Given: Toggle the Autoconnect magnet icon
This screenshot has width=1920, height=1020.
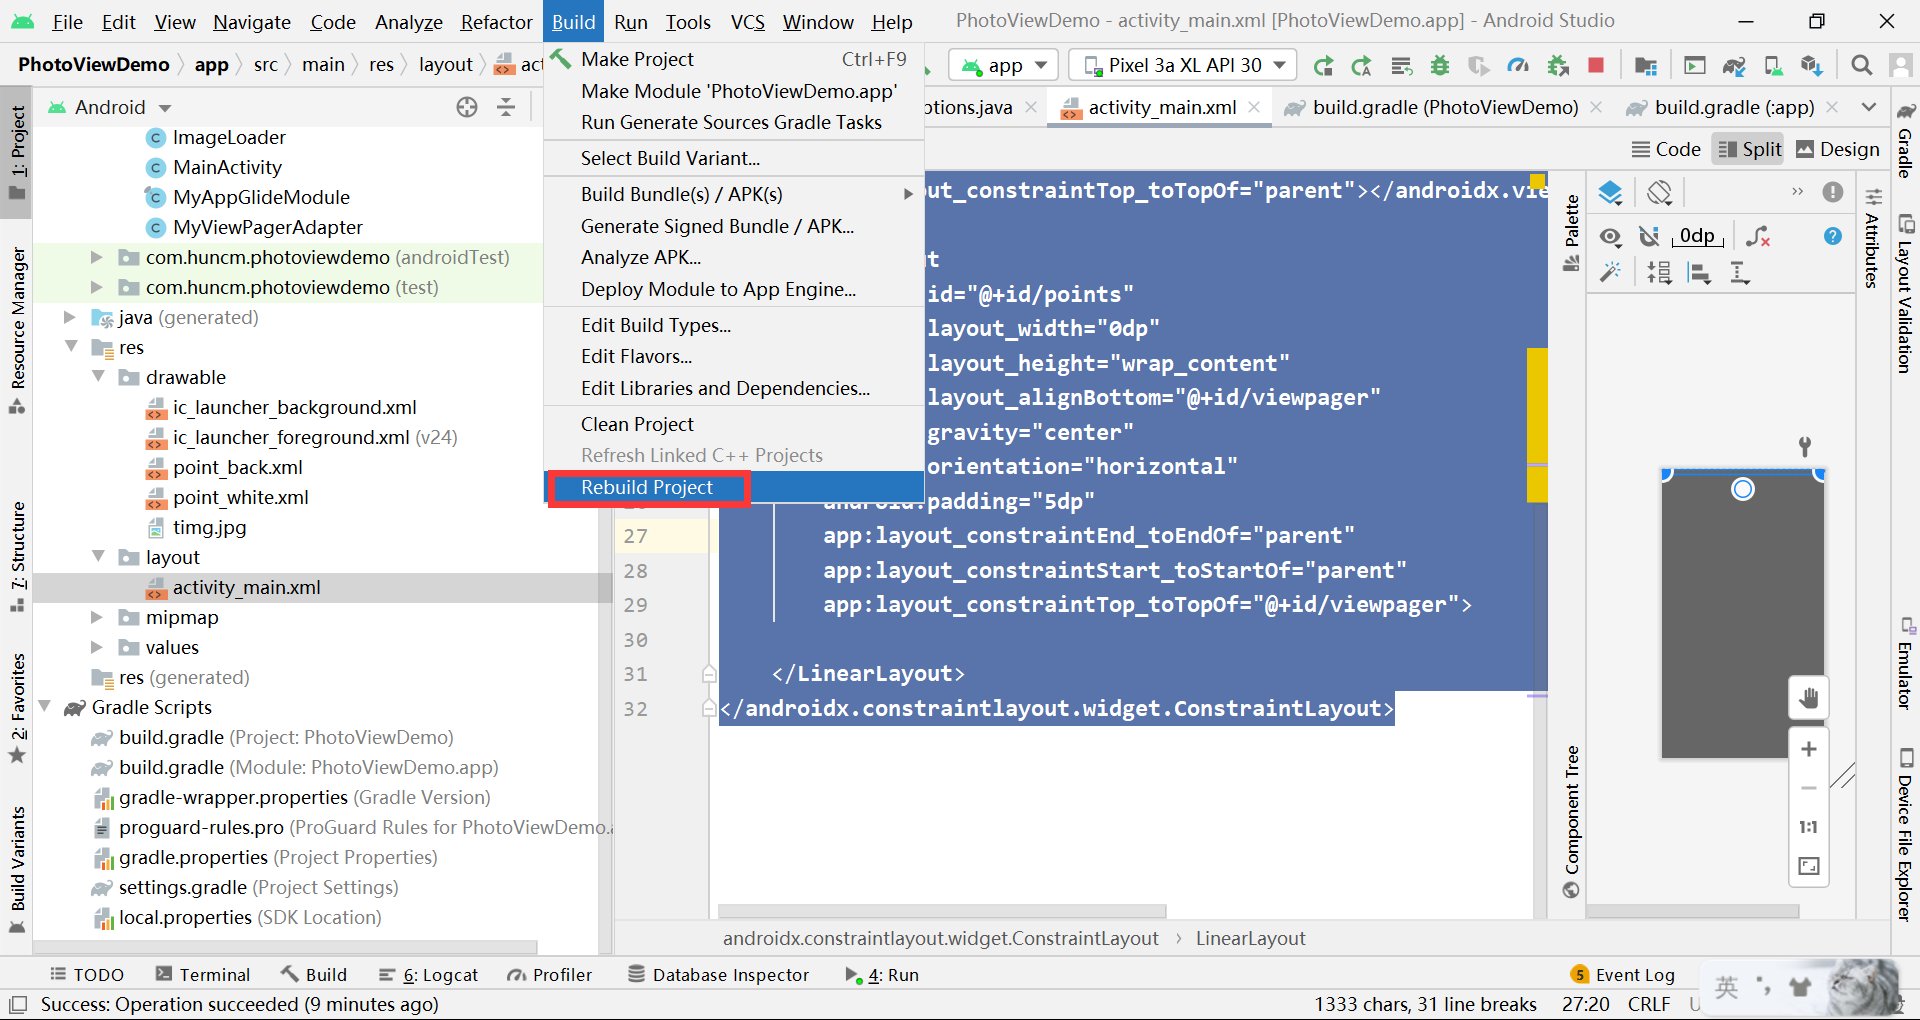Looking at the screenshot, I should pyautogui.click(x=1650, y=237).
